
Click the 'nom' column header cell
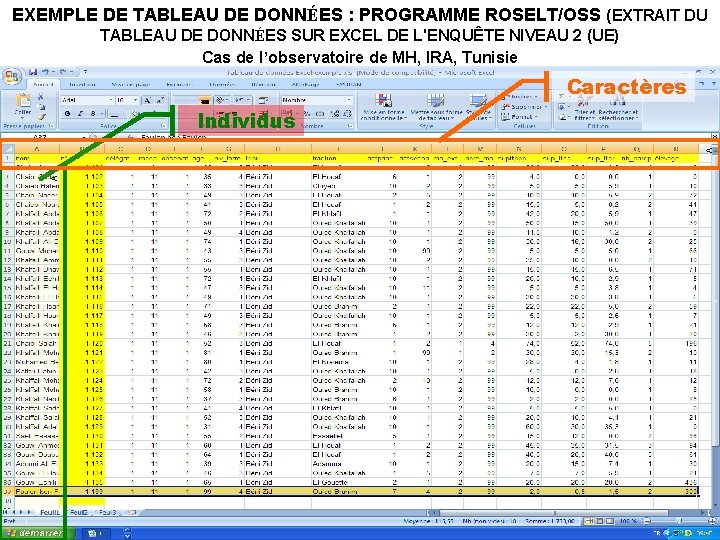(37, 158)
